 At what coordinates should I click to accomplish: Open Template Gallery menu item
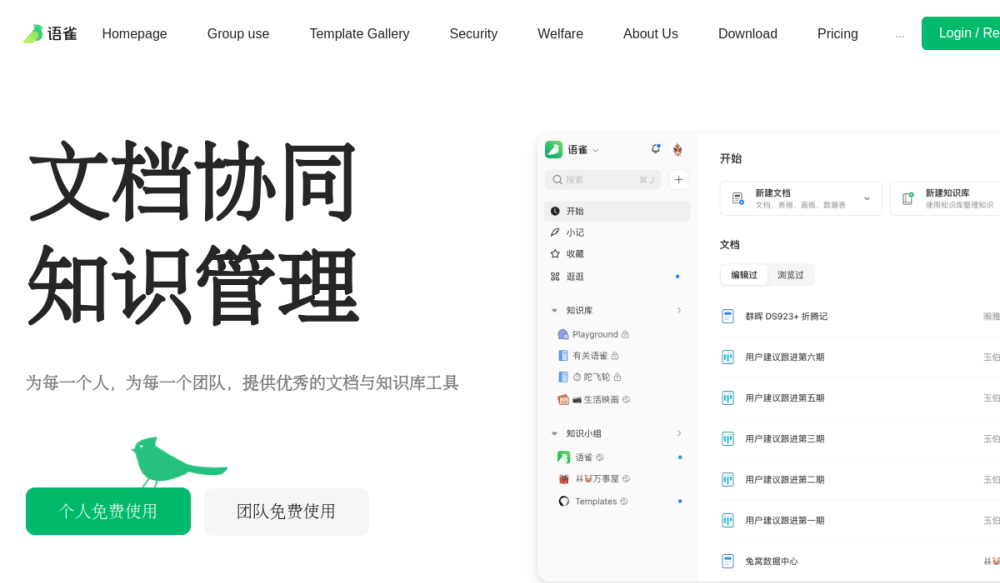359,34
